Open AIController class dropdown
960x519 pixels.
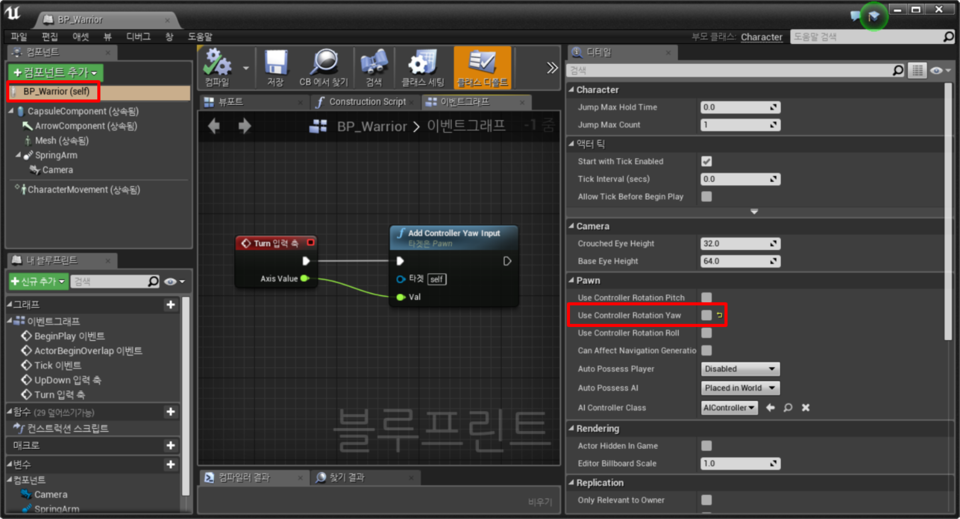(x=729, y=408)
